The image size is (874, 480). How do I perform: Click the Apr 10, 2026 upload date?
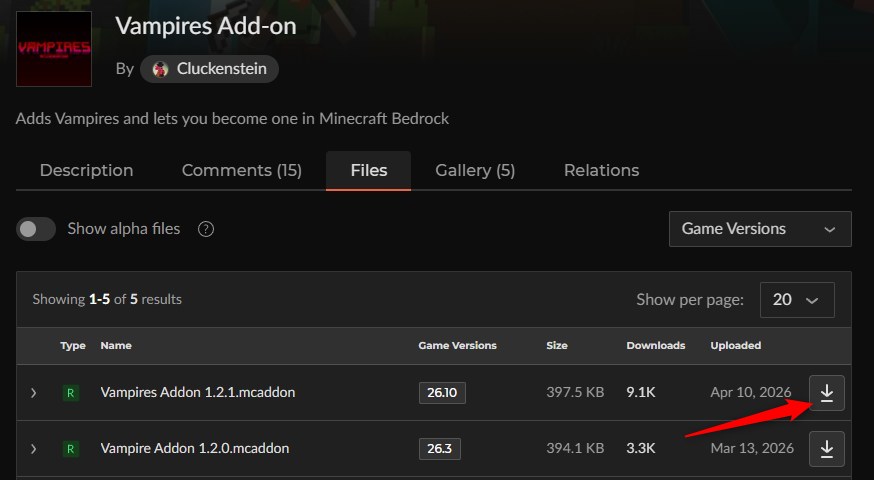click(x=751, y=392)
